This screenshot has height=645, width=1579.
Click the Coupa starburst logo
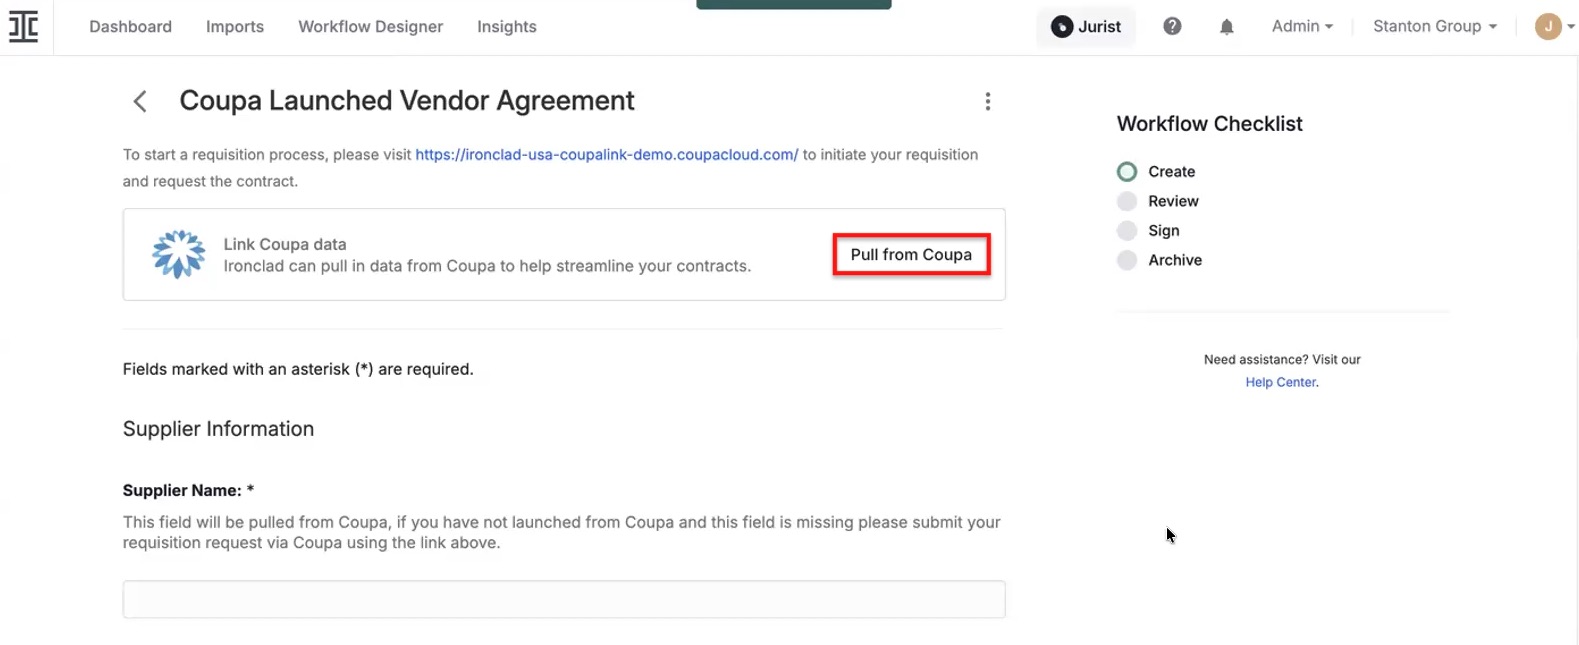click(178, 254)
